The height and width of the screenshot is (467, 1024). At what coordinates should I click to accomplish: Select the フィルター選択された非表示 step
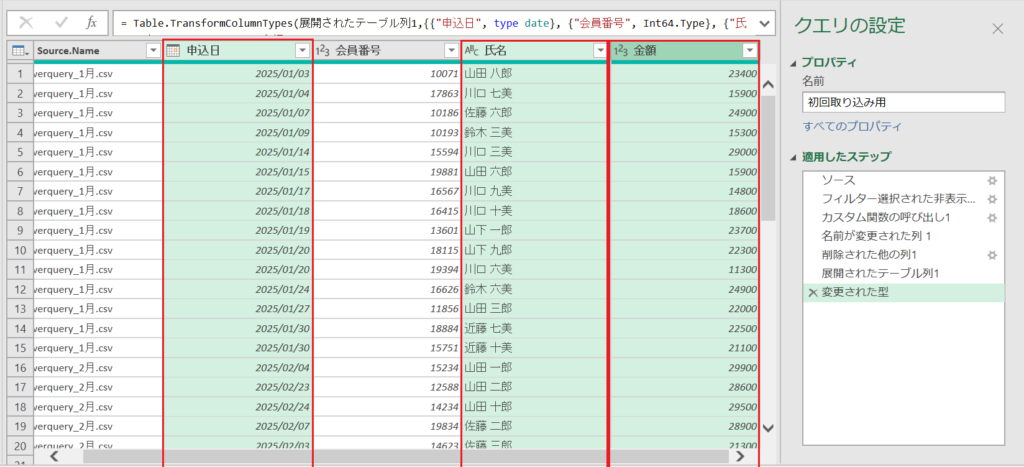click(899, 199)
